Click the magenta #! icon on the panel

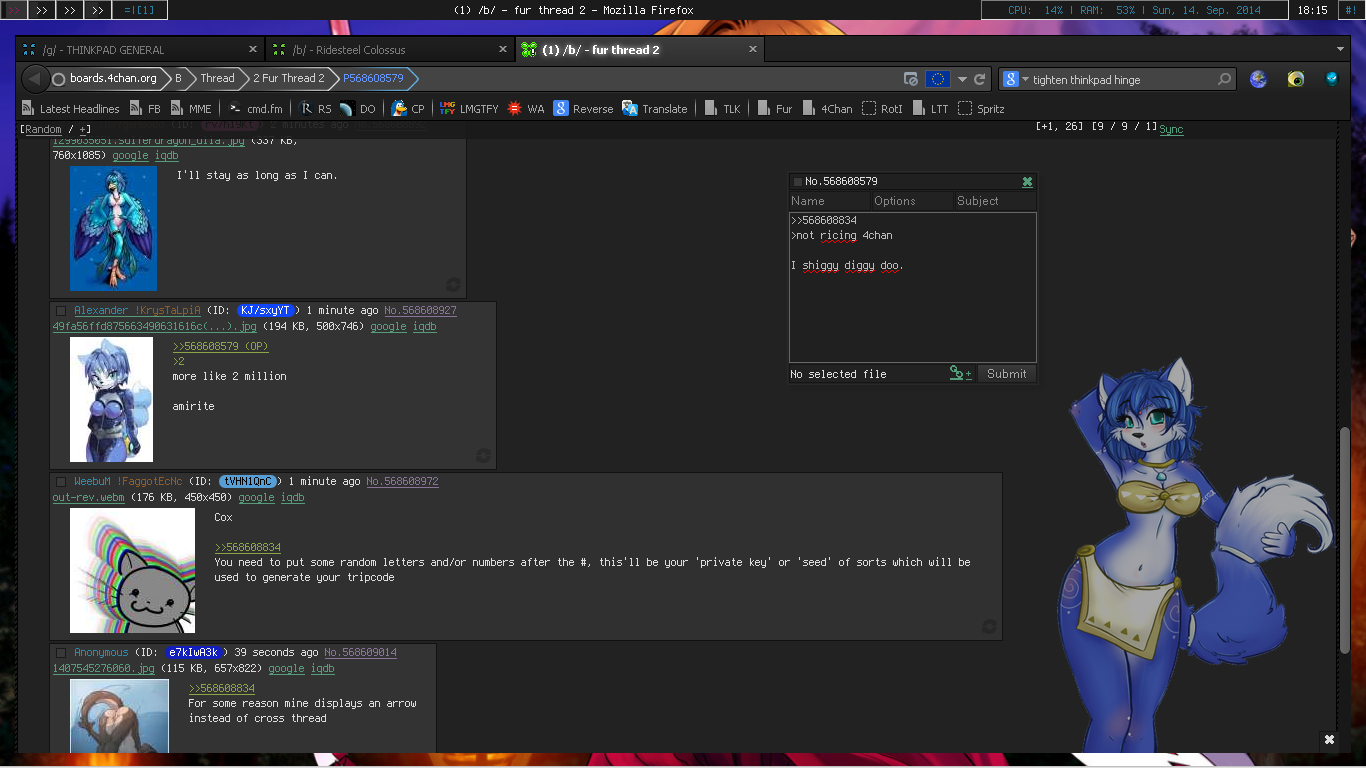pyautogui.click(x=1353, y=10)
